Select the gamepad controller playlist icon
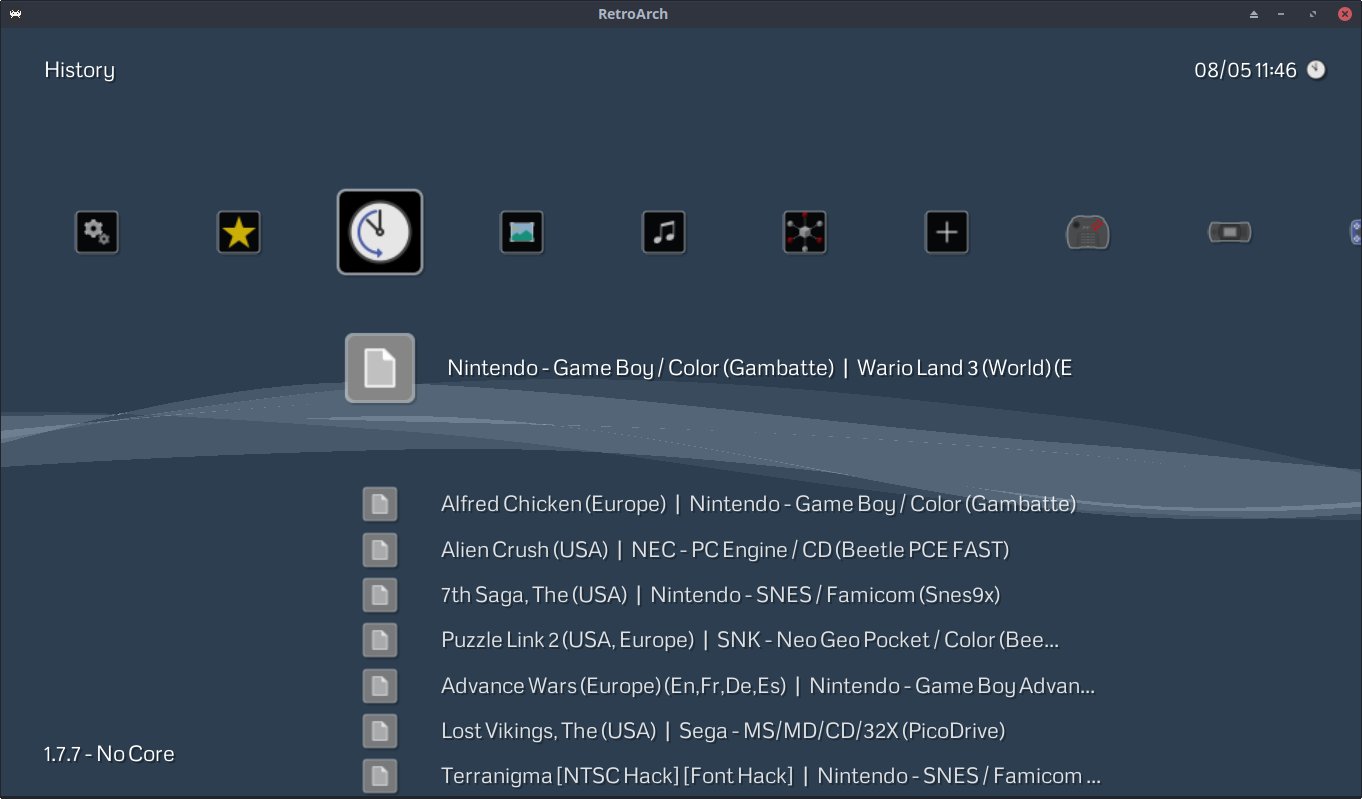Screen dimensions: 1362x799 [x=1088, y=233]
